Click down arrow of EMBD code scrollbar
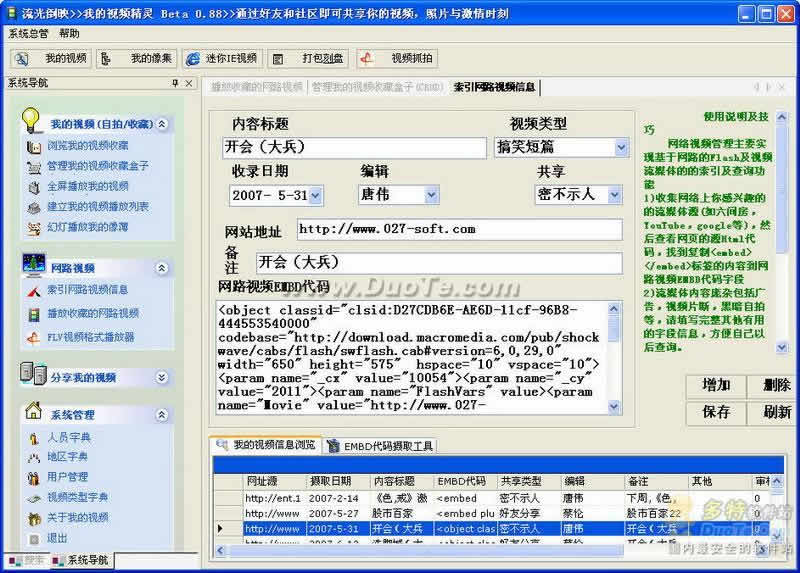 pos(614,407)
